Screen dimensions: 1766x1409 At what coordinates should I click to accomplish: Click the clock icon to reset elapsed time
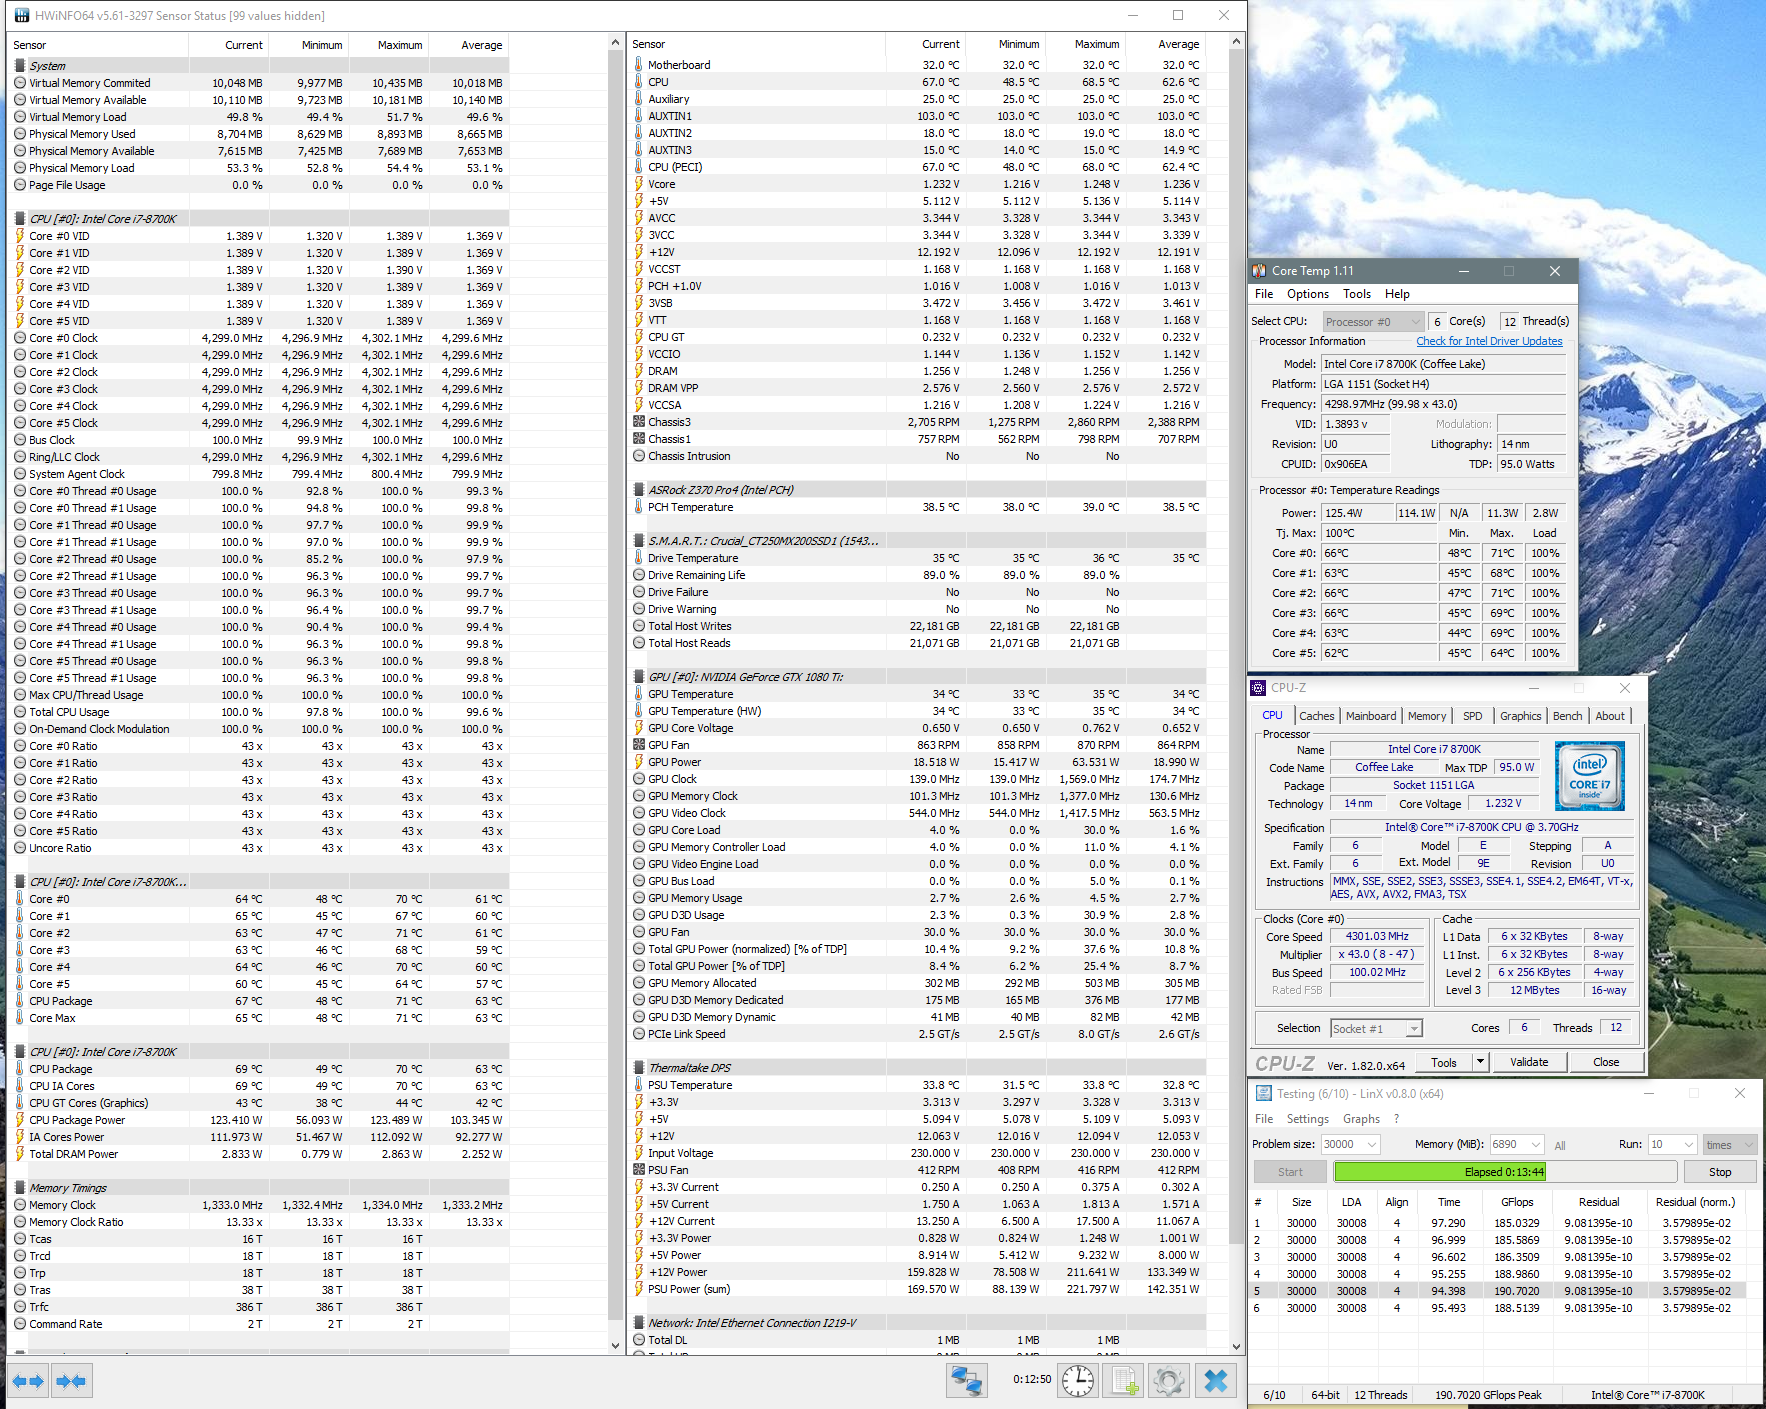tap(1077, 1381)
